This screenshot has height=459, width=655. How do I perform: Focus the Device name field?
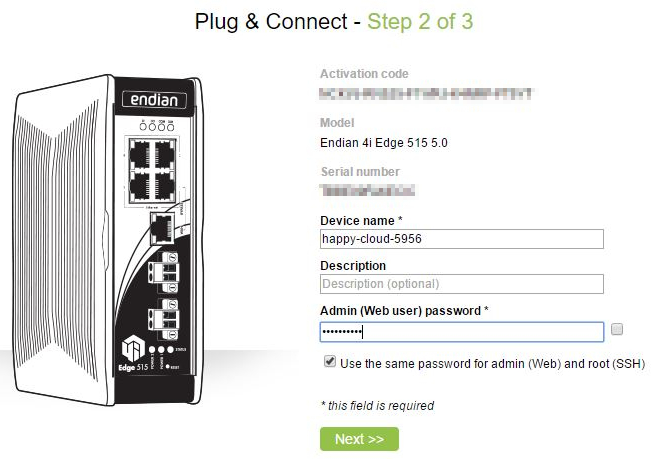tap(462, 239)
